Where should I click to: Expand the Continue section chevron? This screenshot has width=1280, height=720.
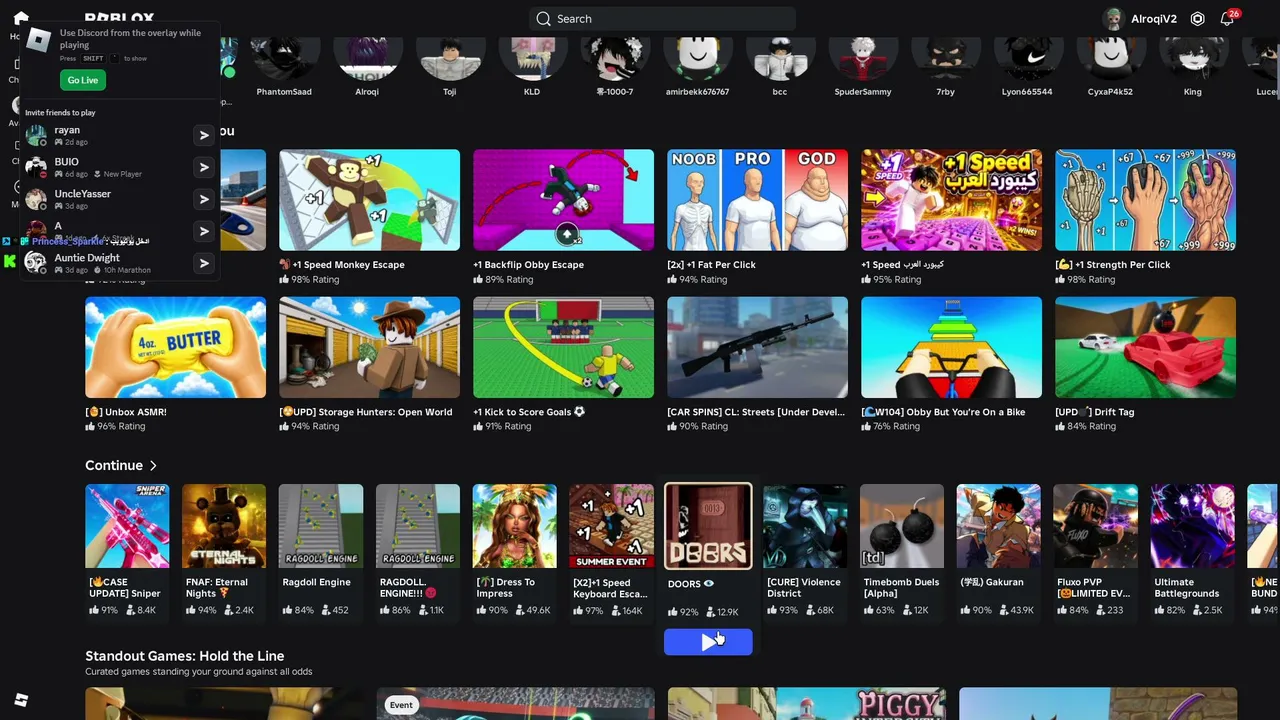(x=153, y=466)
